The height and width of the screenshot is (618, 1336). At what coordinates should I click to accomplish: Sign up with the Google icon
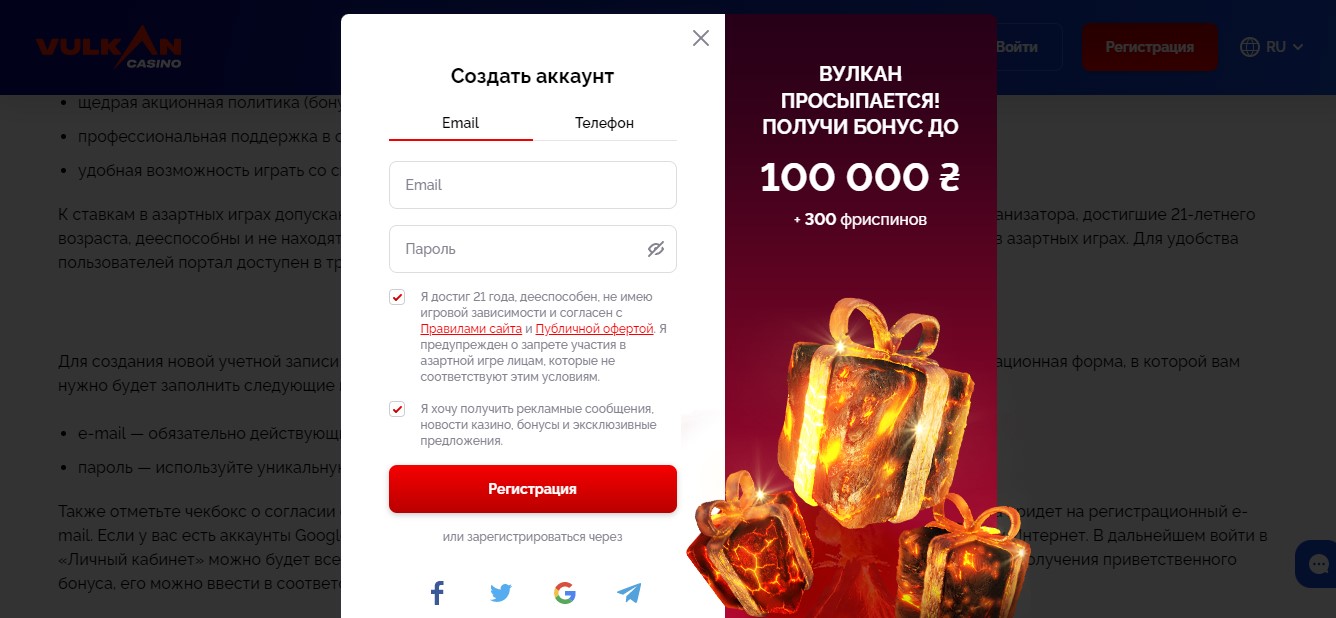pyautogui.click(x=565, y=593)
